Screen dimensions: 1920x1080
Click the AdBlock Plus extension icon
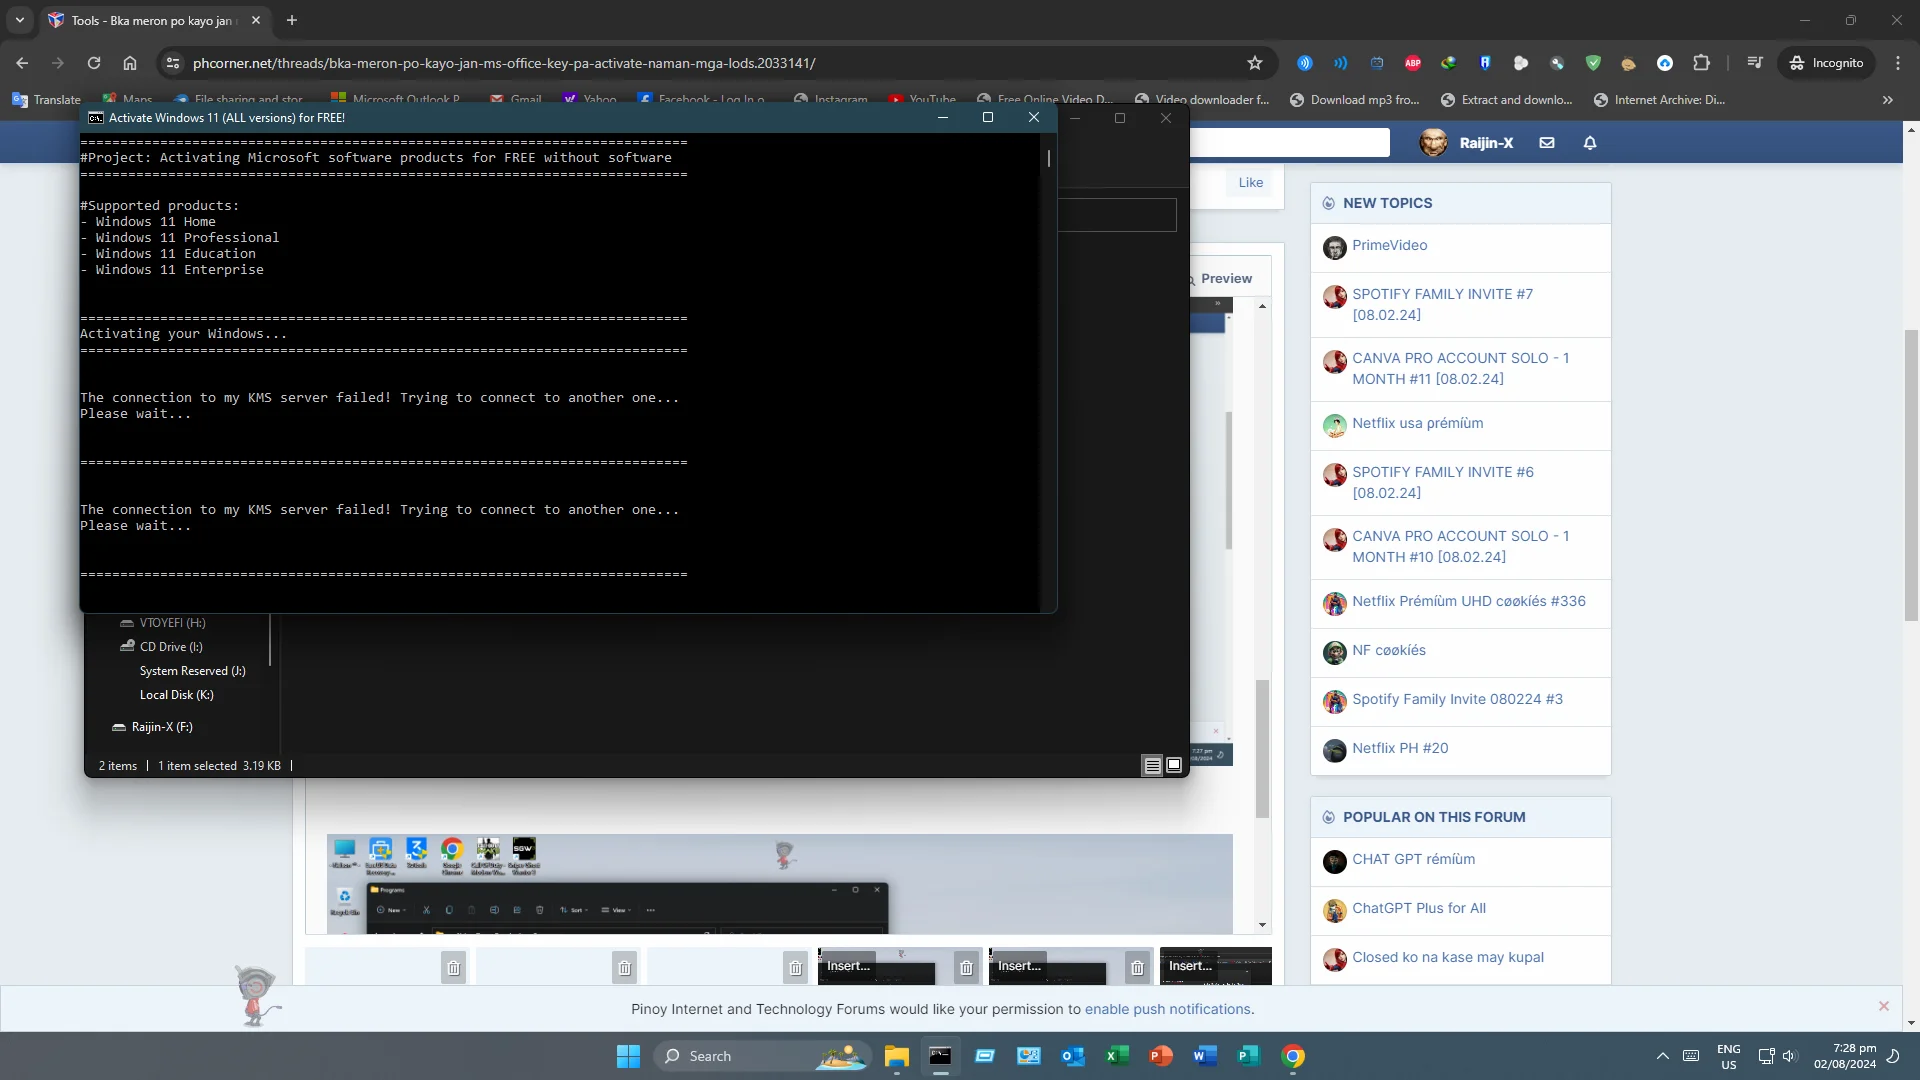point(1413,63)
